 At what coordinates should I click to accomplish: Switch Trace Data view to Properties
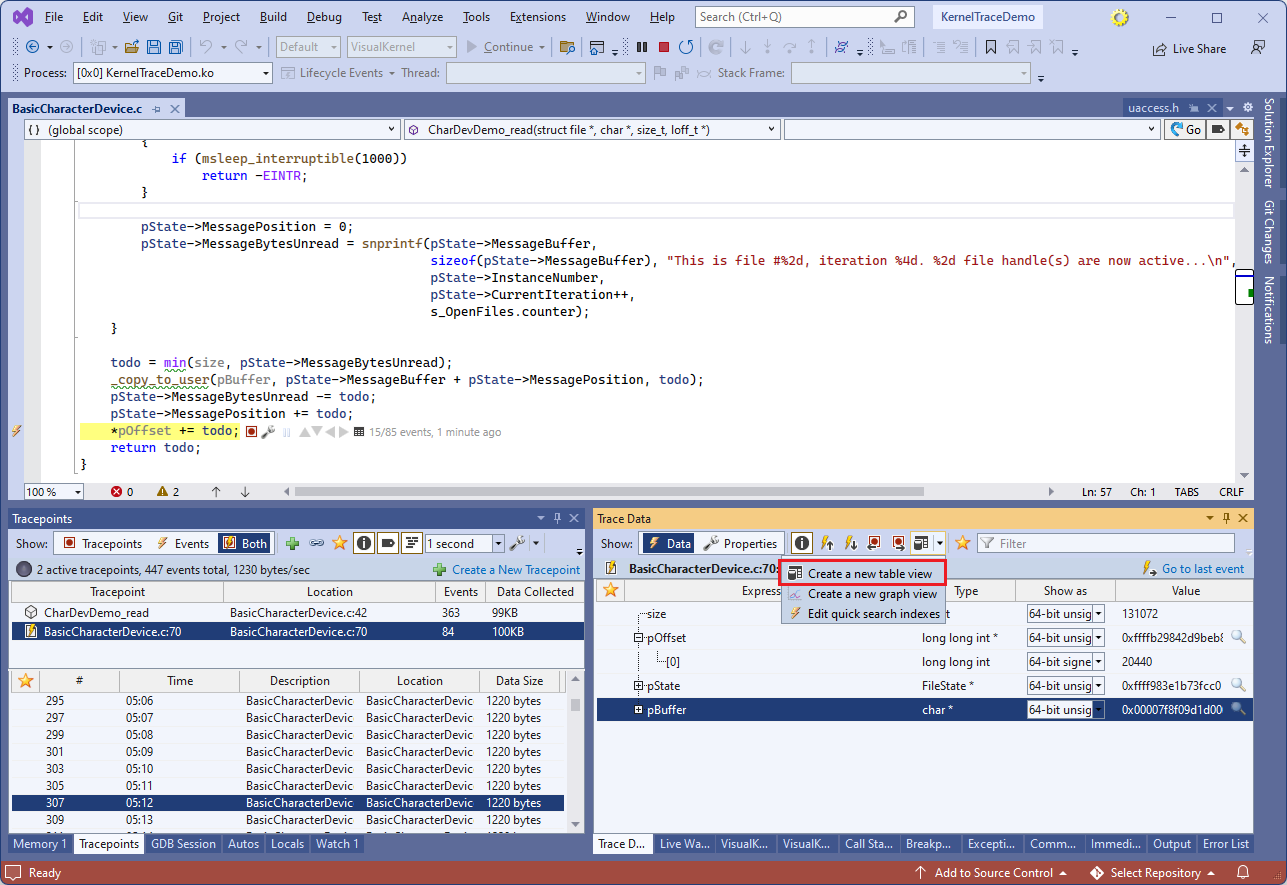click(x=740, y=543)
